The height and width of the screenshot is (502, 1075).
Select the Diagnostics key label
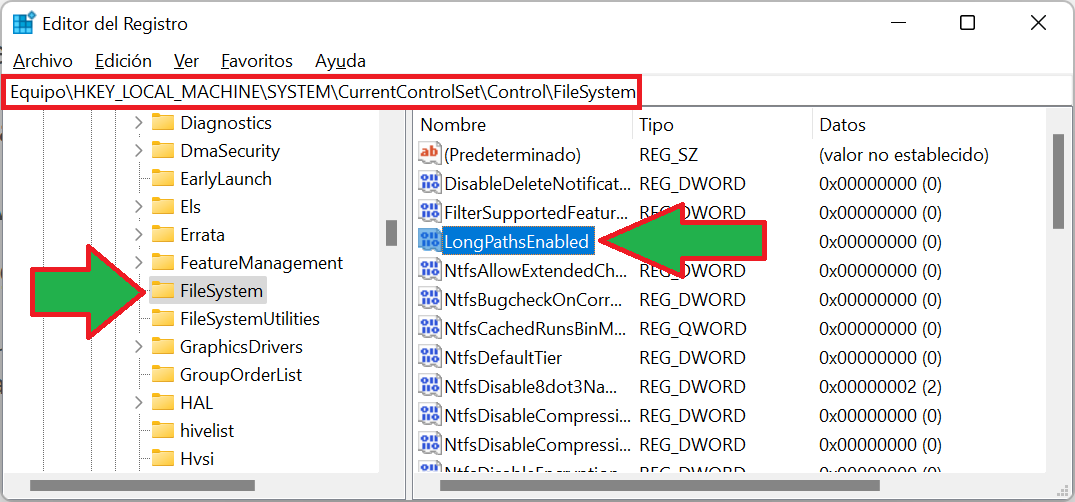[x=226, y=123]
